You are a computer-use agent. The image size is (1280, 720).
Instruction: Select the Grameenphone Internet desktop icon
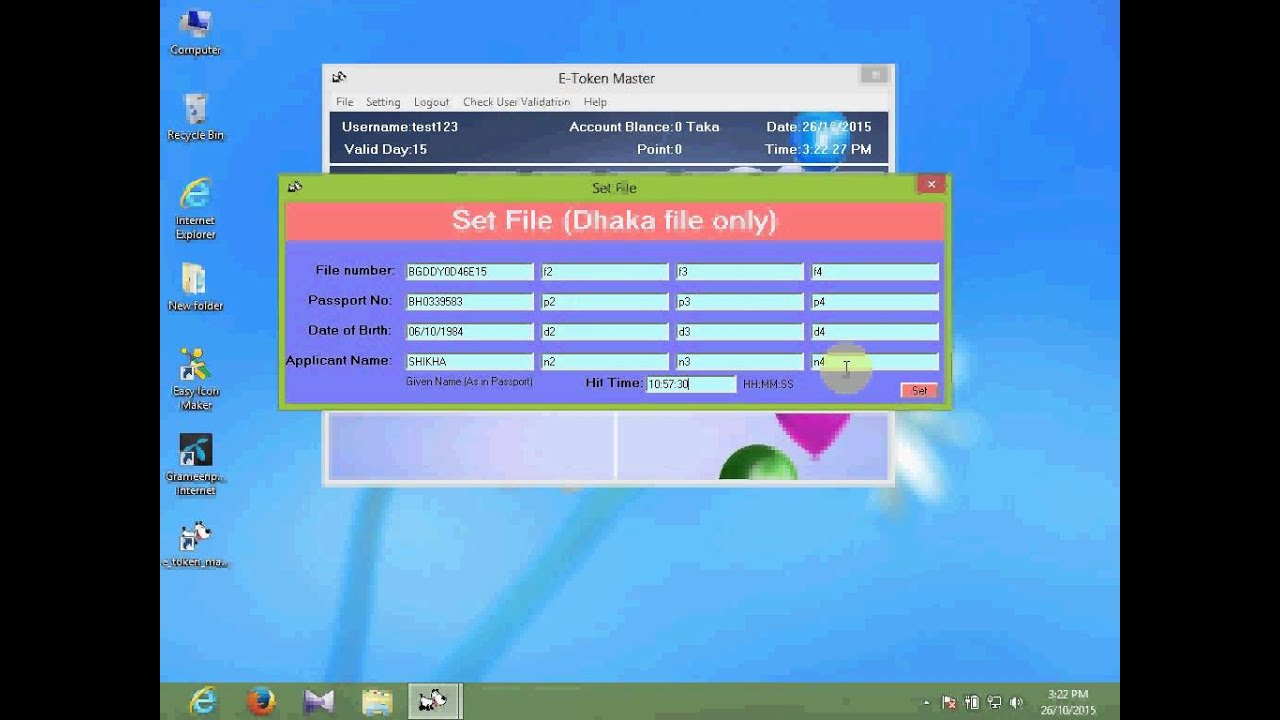(x=195, y=464)
